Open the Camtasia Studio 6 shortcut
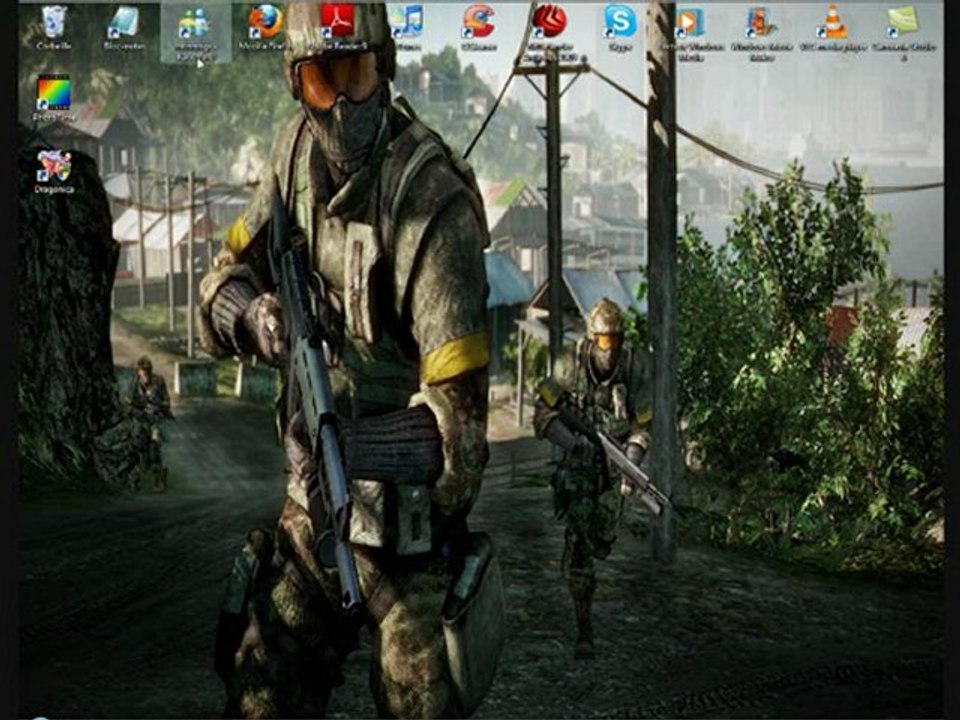 (904, 32)
